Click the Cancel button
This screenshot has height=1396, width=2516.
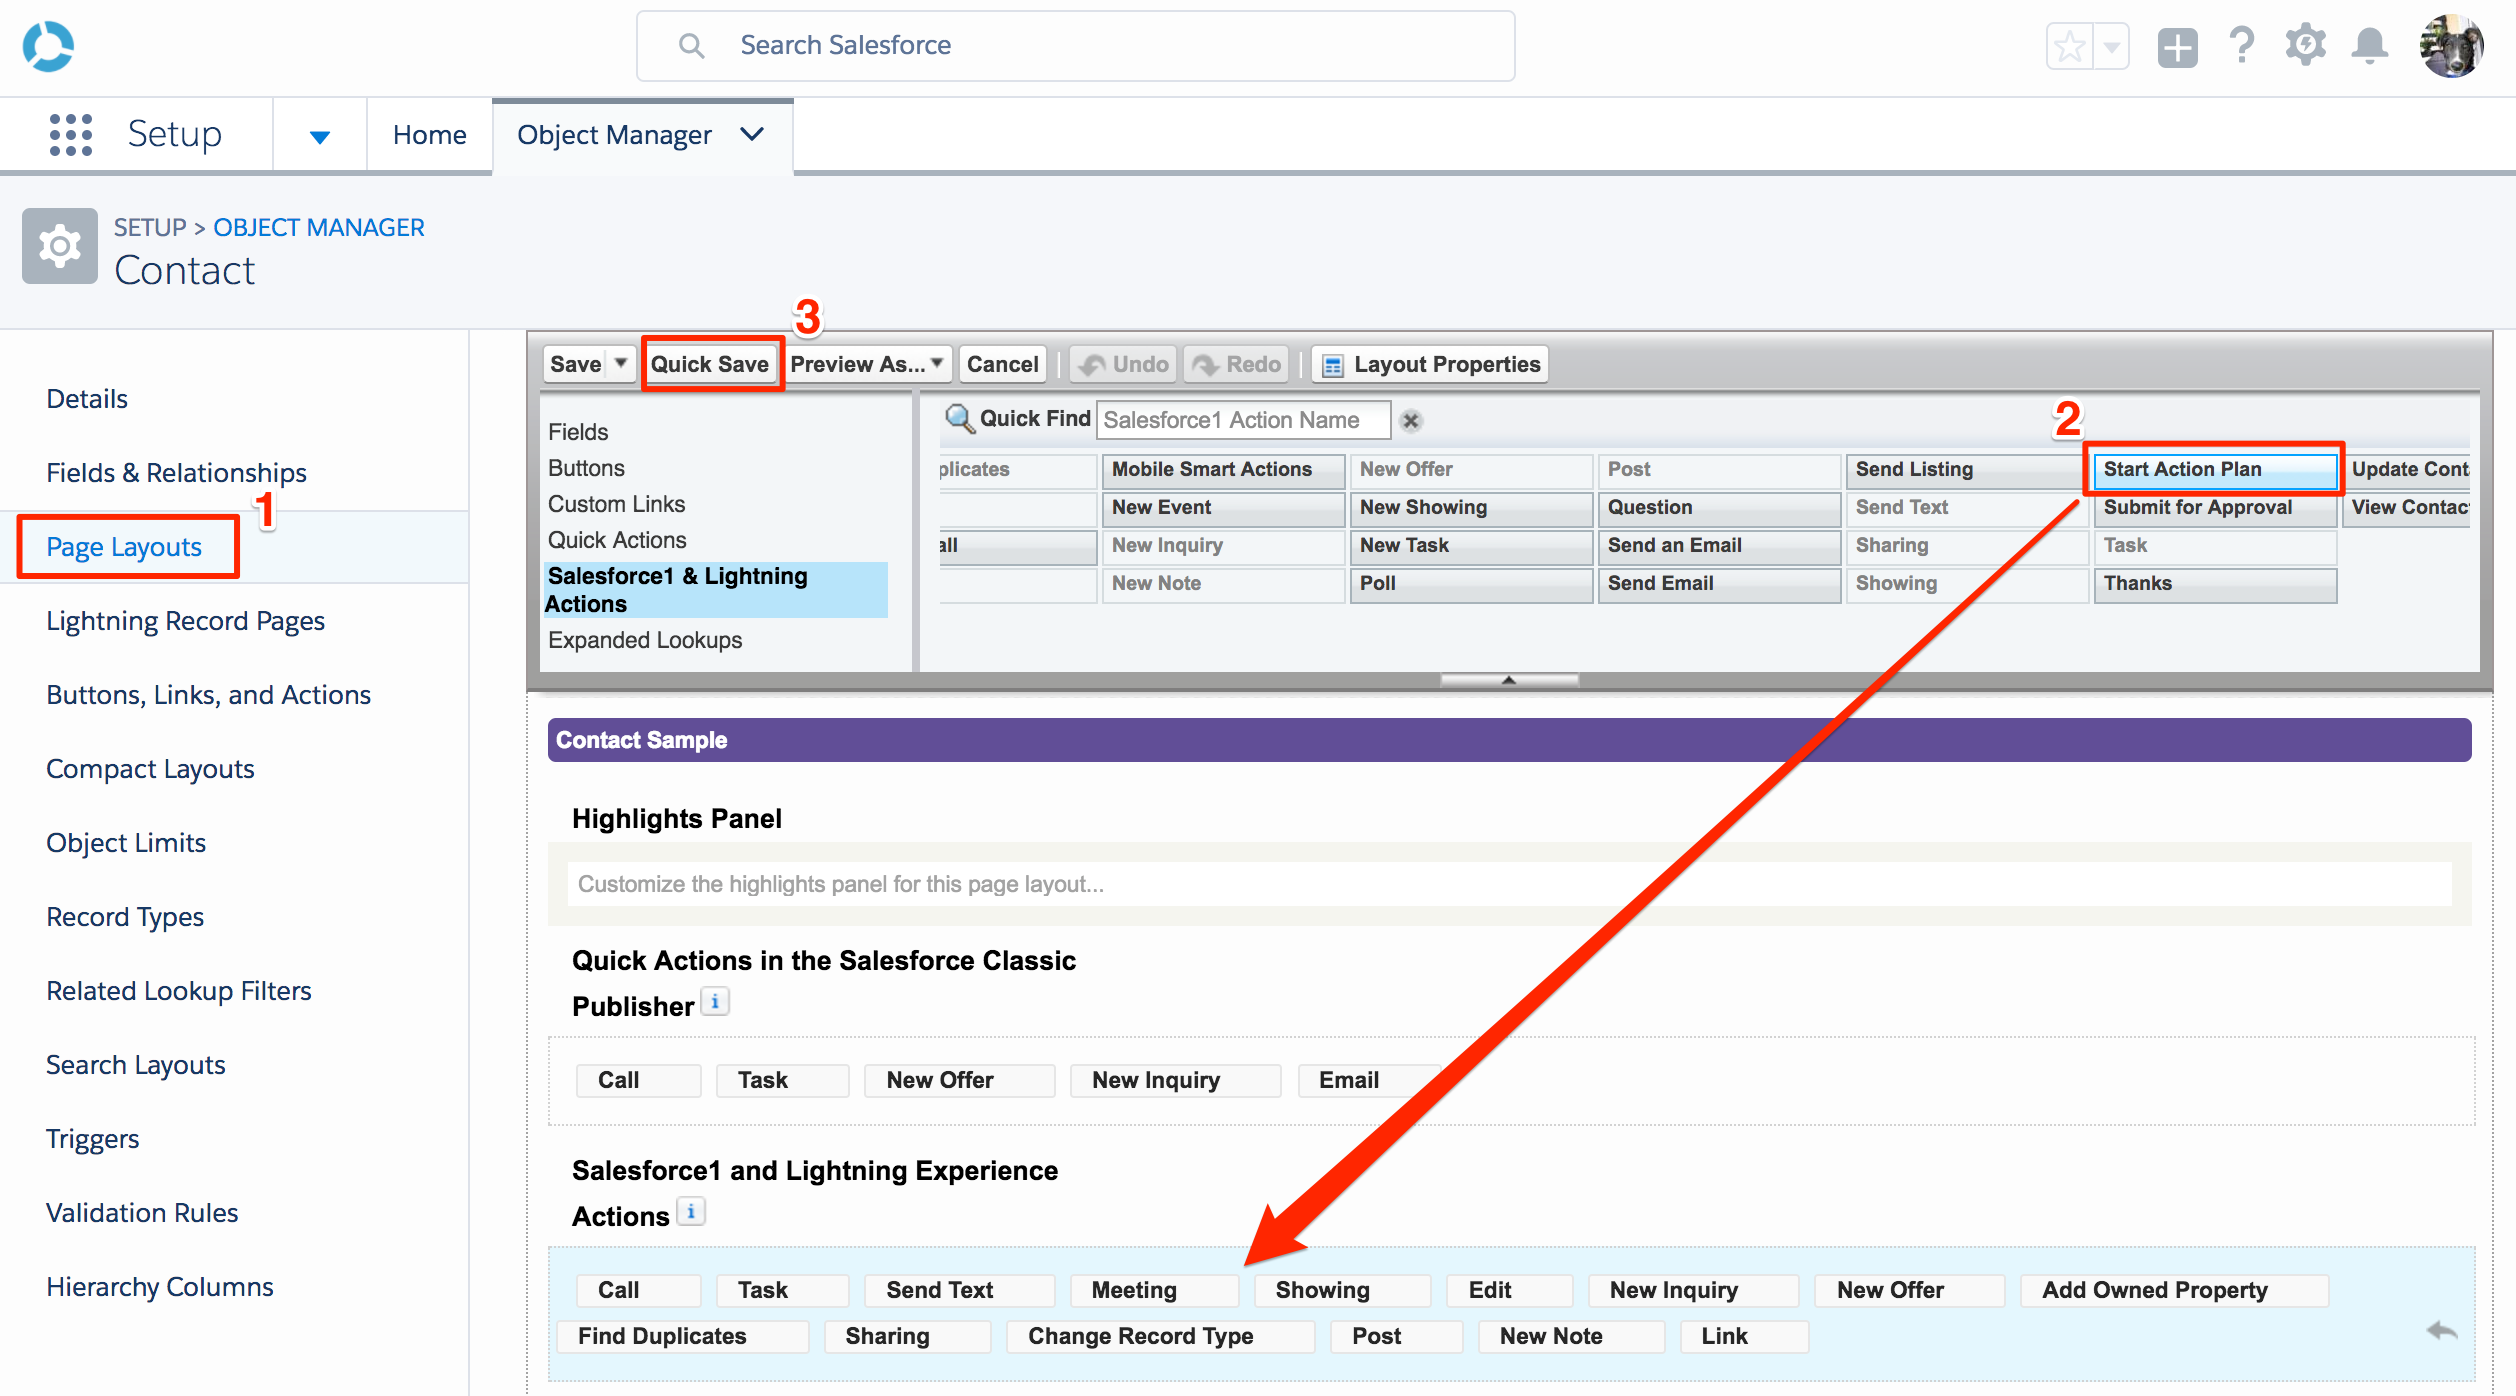1002,364
